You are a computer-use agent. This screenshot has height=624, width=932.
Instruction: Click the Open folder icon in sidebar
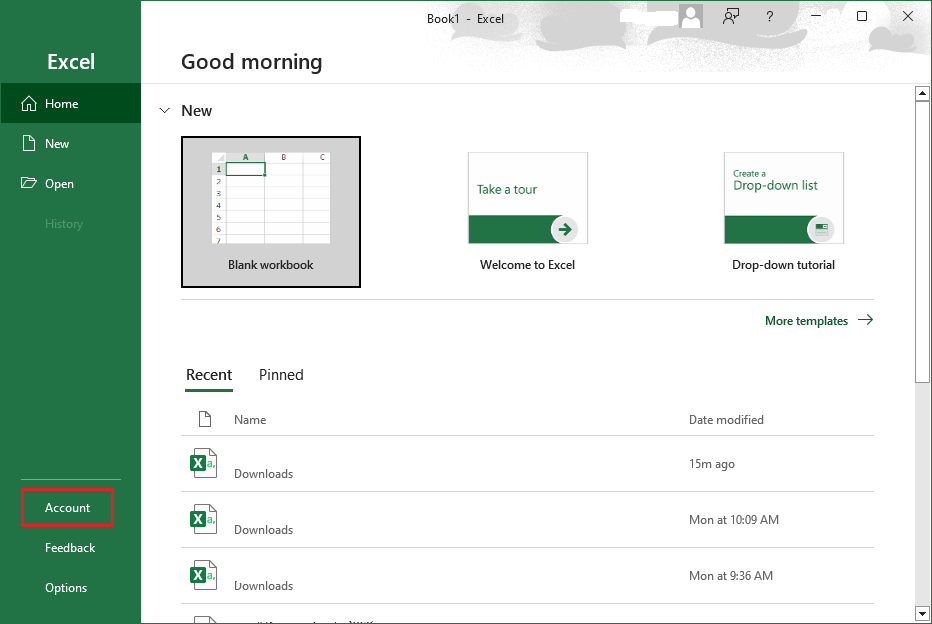click(x=29, y=184)
